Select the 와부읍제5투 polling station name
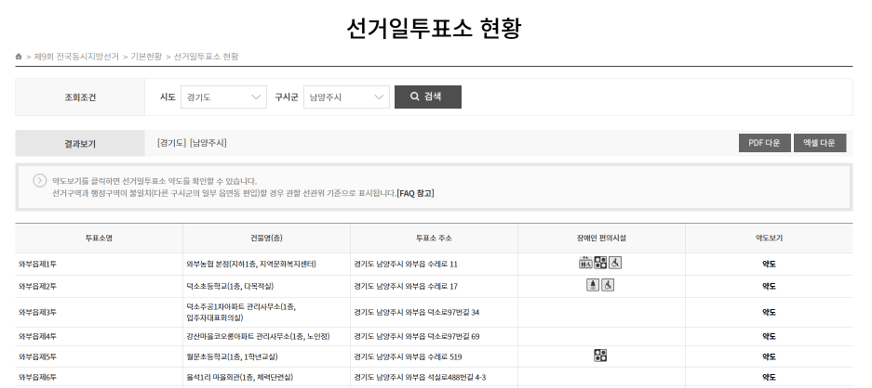Image resolution: width=872 pixels, height=388 pixels. pos(37,357)
